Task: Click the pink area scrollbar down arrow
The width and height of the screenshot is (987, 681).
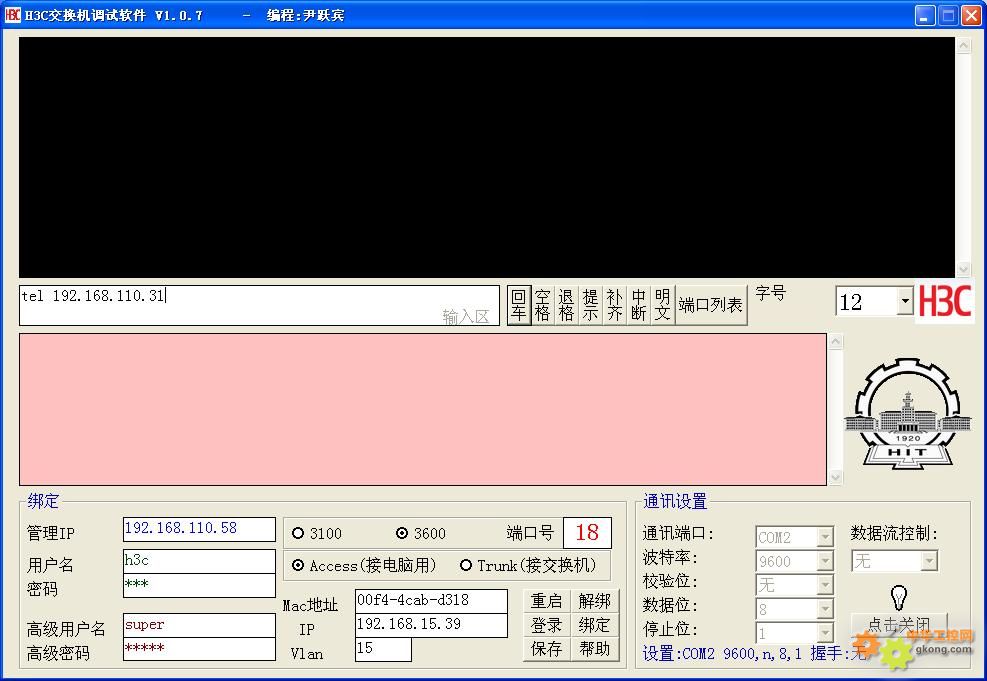Action: coord(835,477)
